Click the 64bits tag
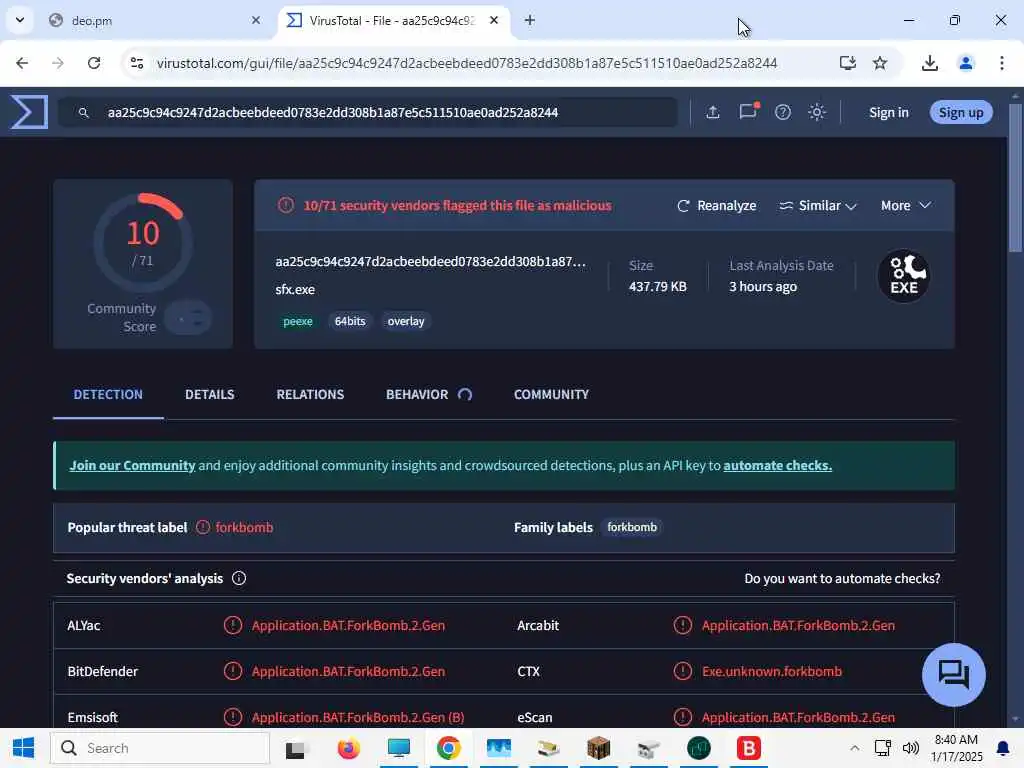Image resolution: width=1024 pixels, height=768 pixels. click(349, 321)
